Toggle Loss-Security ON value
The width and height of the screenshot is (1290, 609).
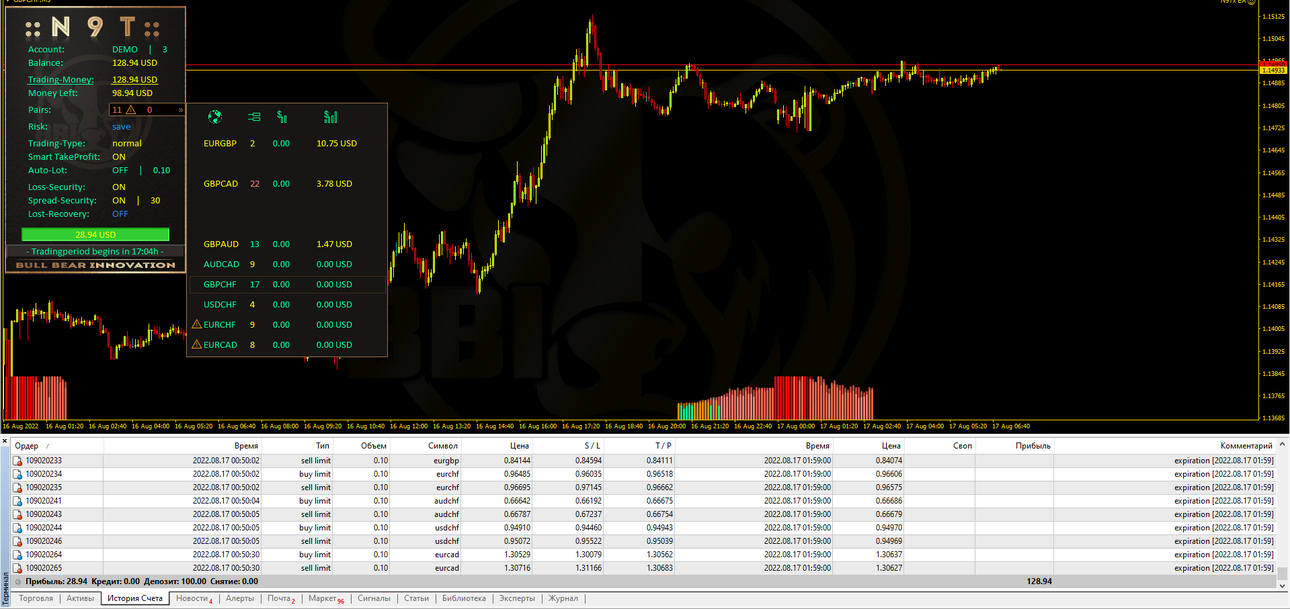click(x=119, y=187)
